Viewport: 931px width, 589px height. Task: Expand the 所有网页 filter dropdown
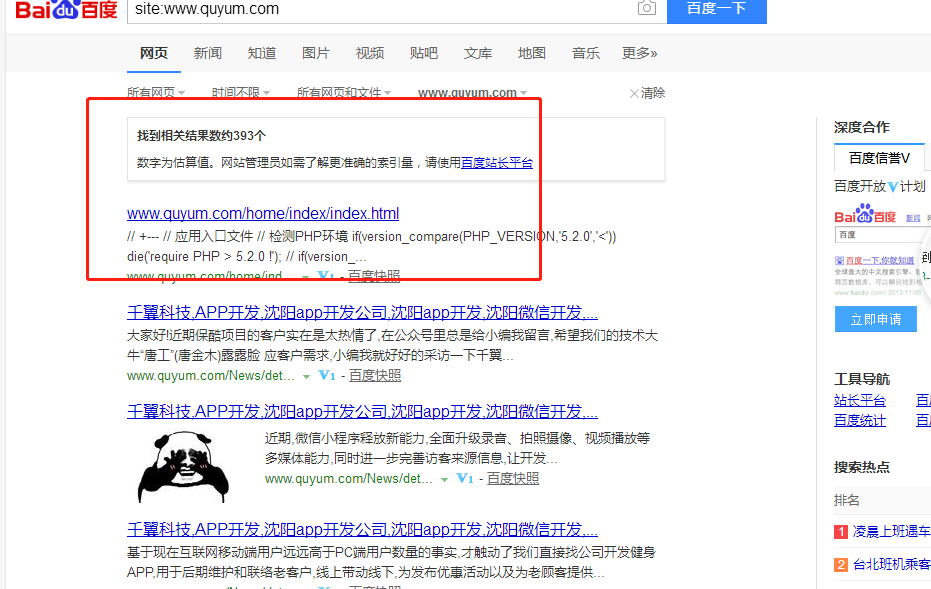pos(156,93)
